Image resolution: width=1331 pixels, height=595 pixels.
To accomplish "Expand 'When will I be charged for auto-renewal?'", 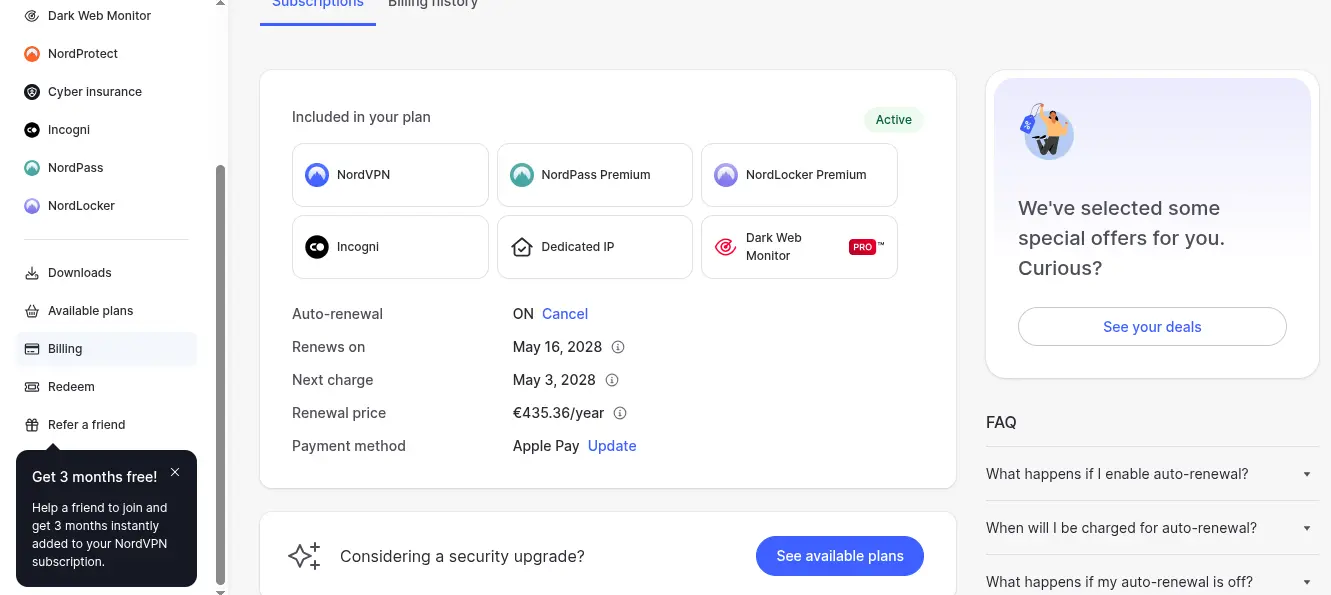I will (1153, 528).
